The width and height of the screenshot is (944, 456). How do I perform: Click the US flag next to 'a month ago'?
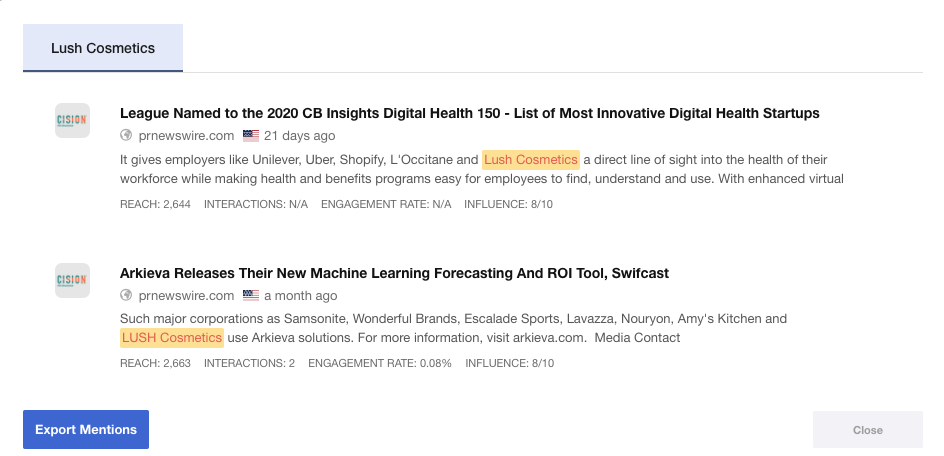point(251,296)
